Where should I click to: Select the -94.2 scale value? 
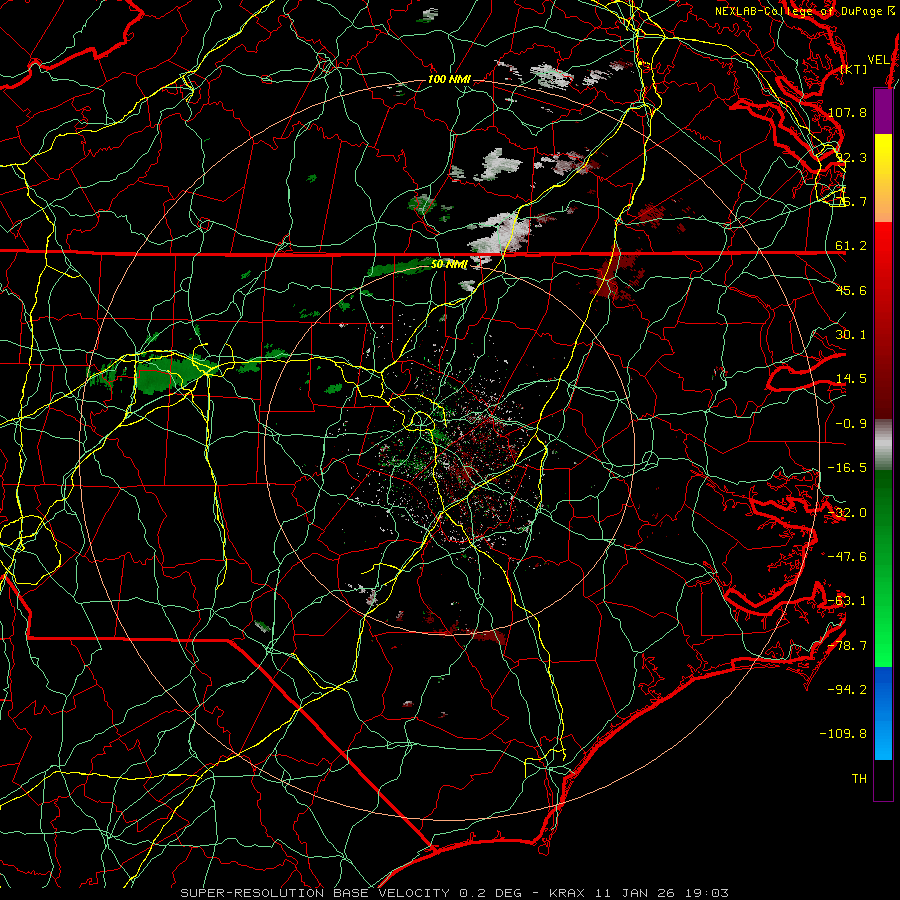[847, 690]
